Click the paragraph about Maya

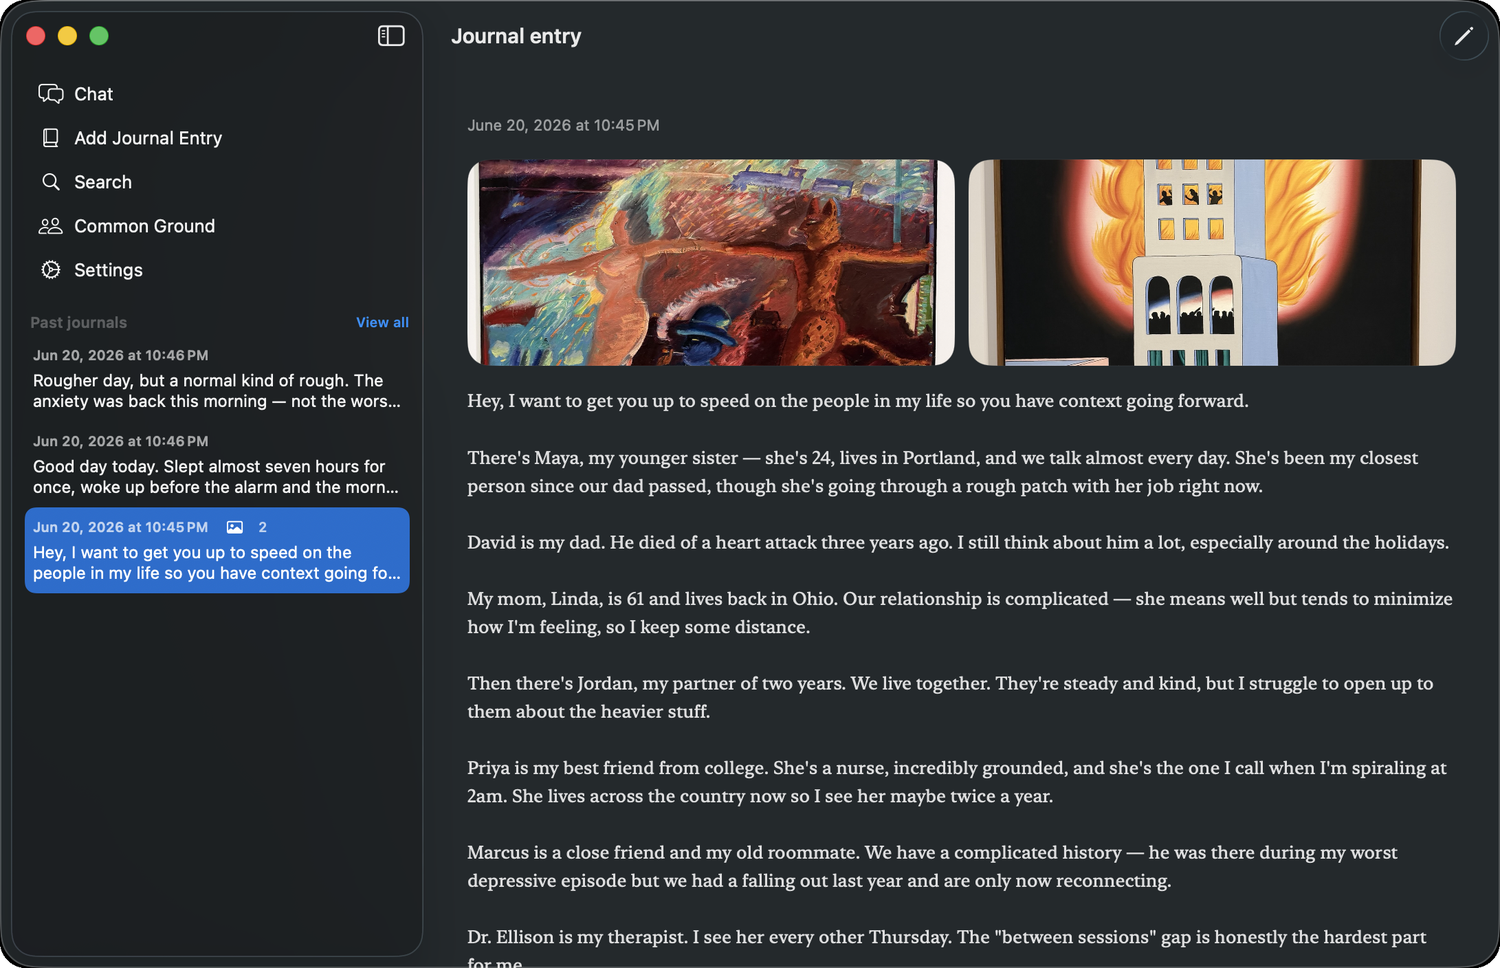tap(943, 472)
